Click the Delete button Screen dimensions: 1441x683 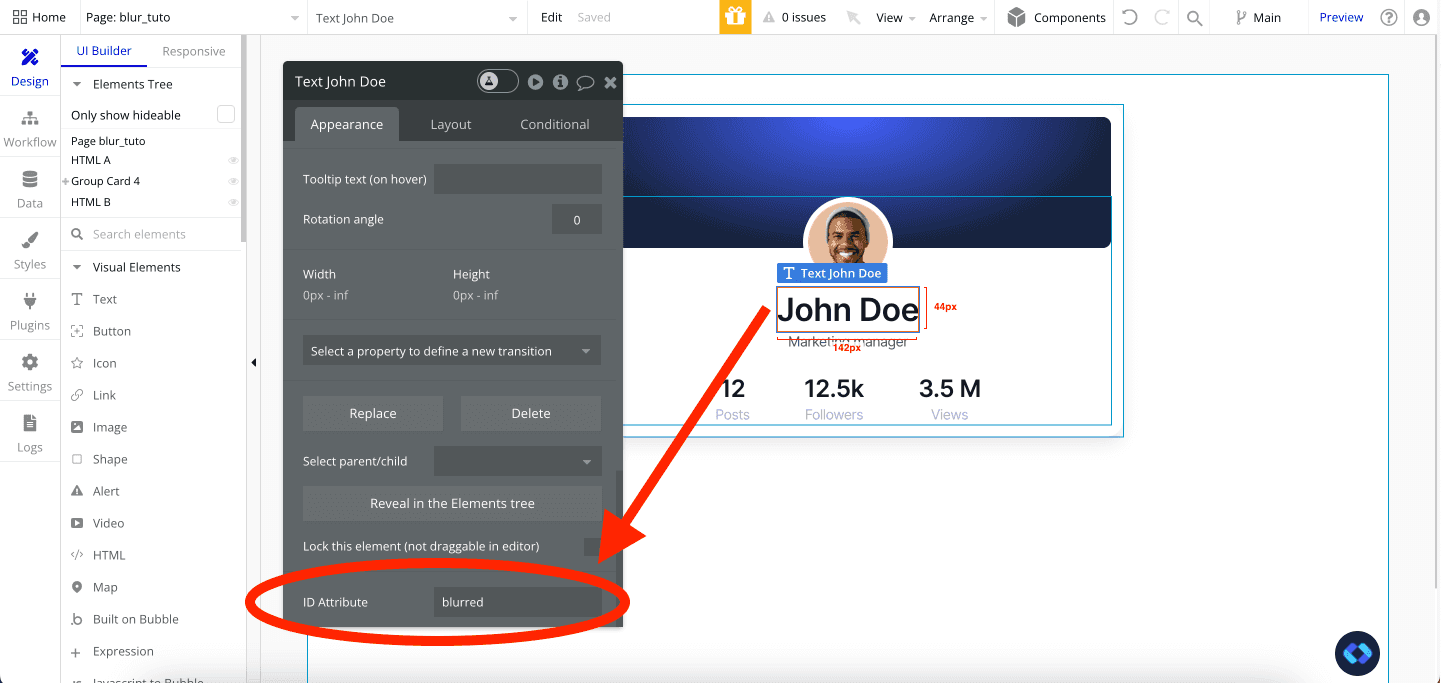[x=531, y=413]
